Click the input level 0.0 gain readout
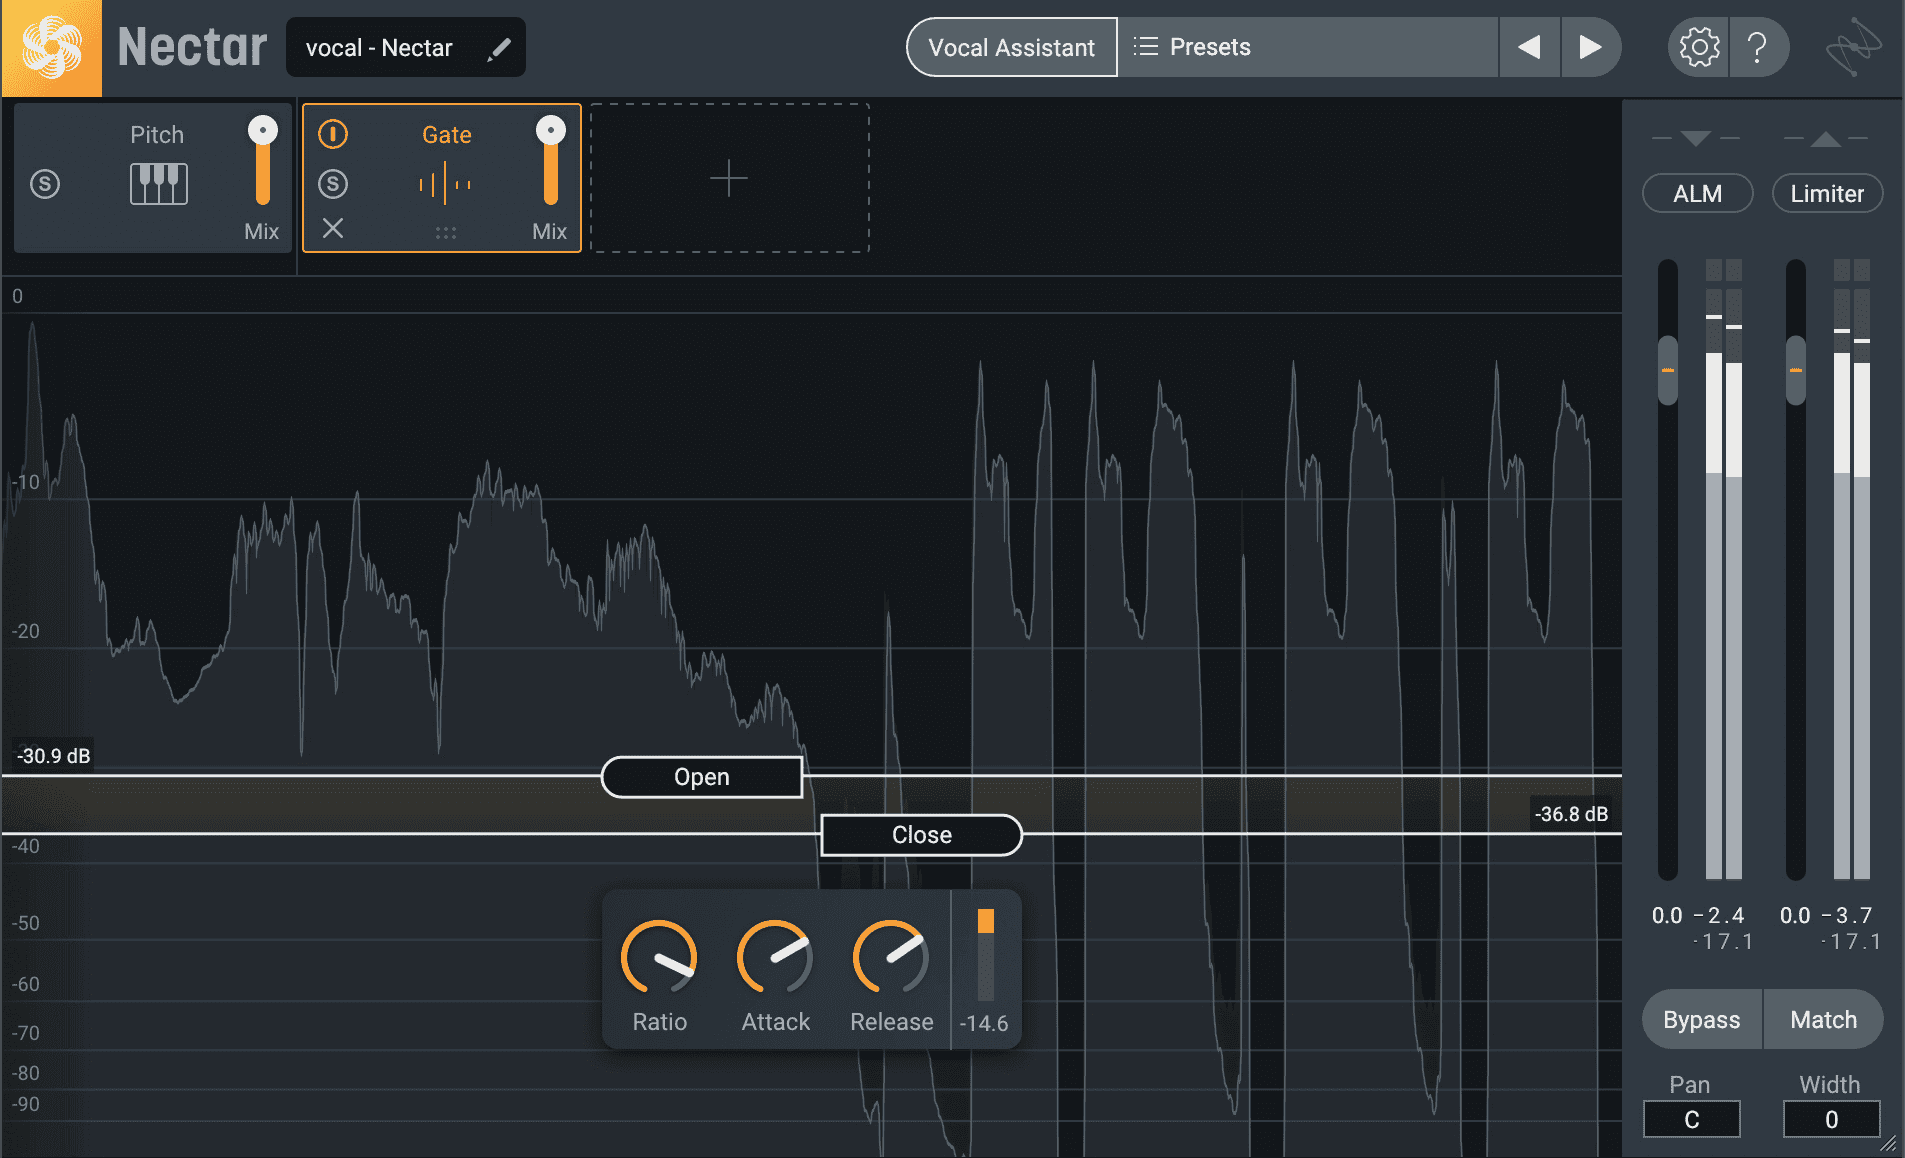The width and height of the screenshot is (1905, 1158). (1667, 915)
